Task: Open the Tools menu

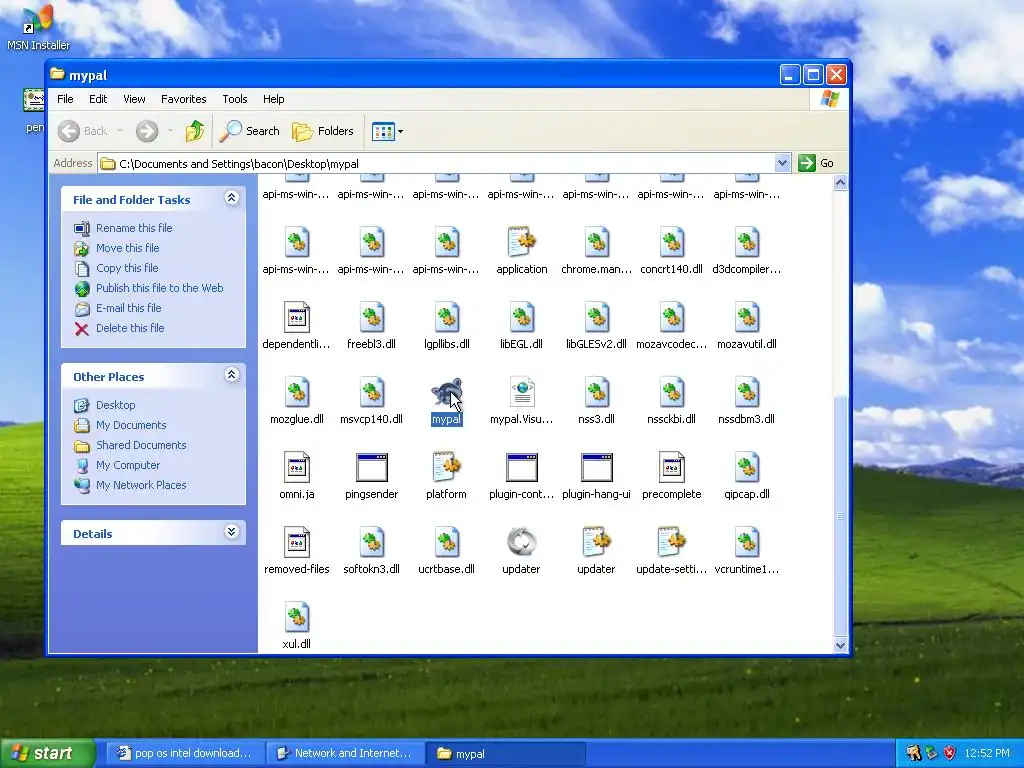Action: (x=234, y=99)
